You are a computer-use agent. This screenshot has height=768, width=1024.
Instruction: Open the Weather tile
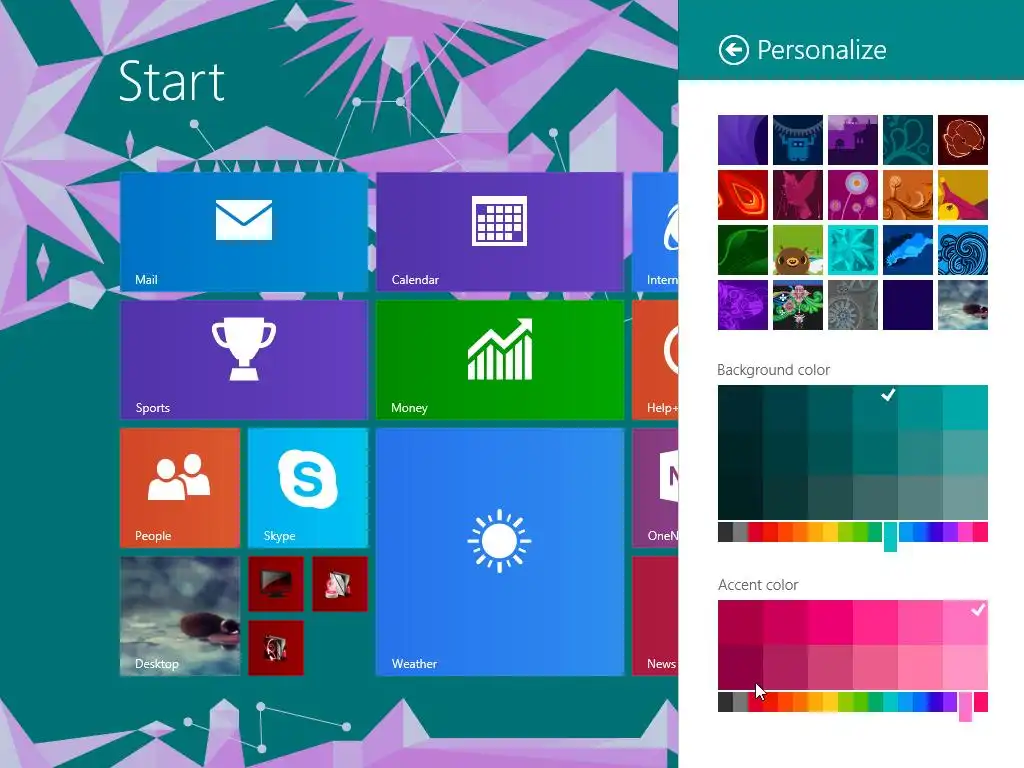coord(500,552)
